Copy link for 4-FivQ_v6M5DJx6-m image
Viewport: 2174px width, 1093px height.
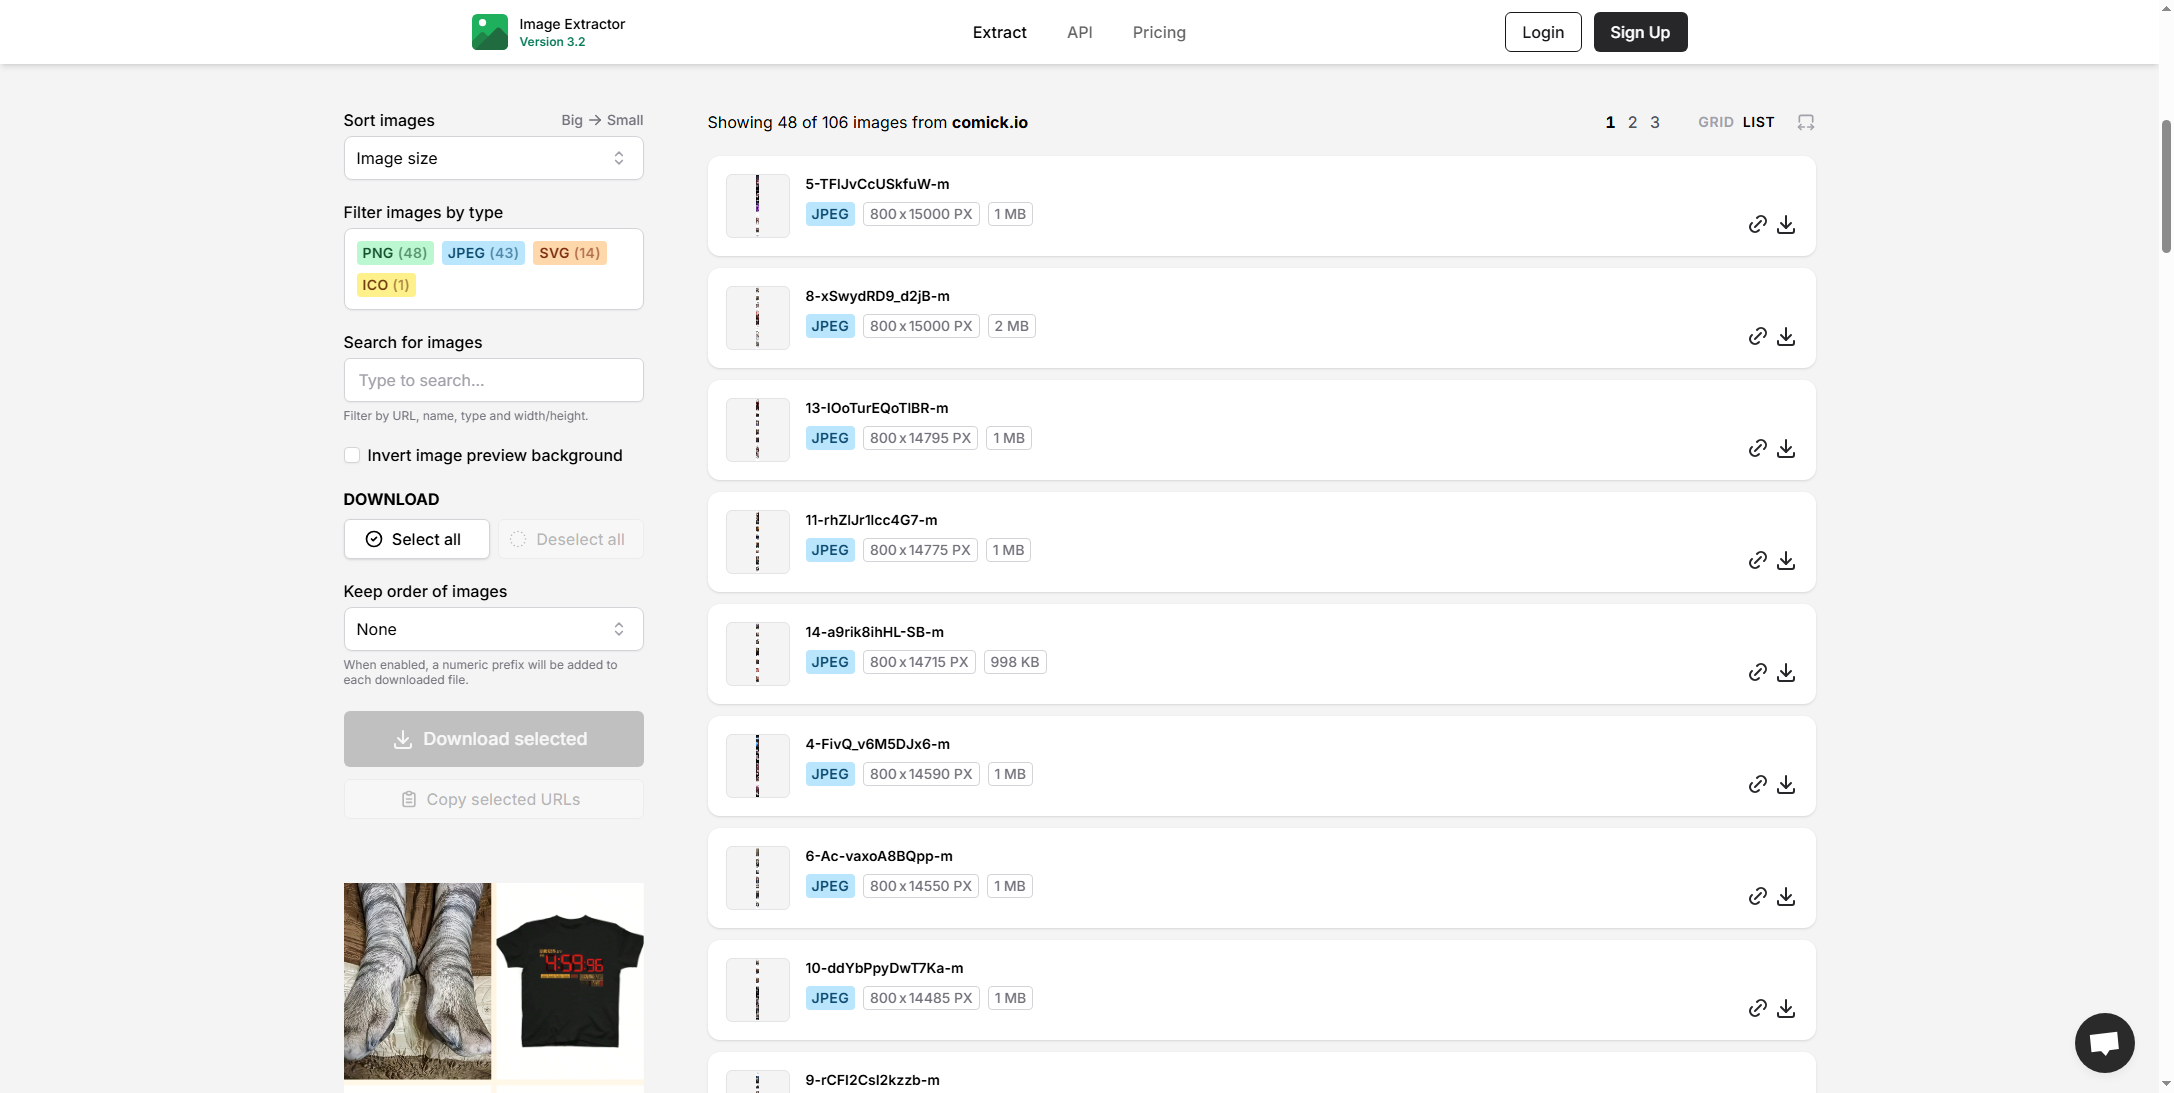[x=1757, y=784]
